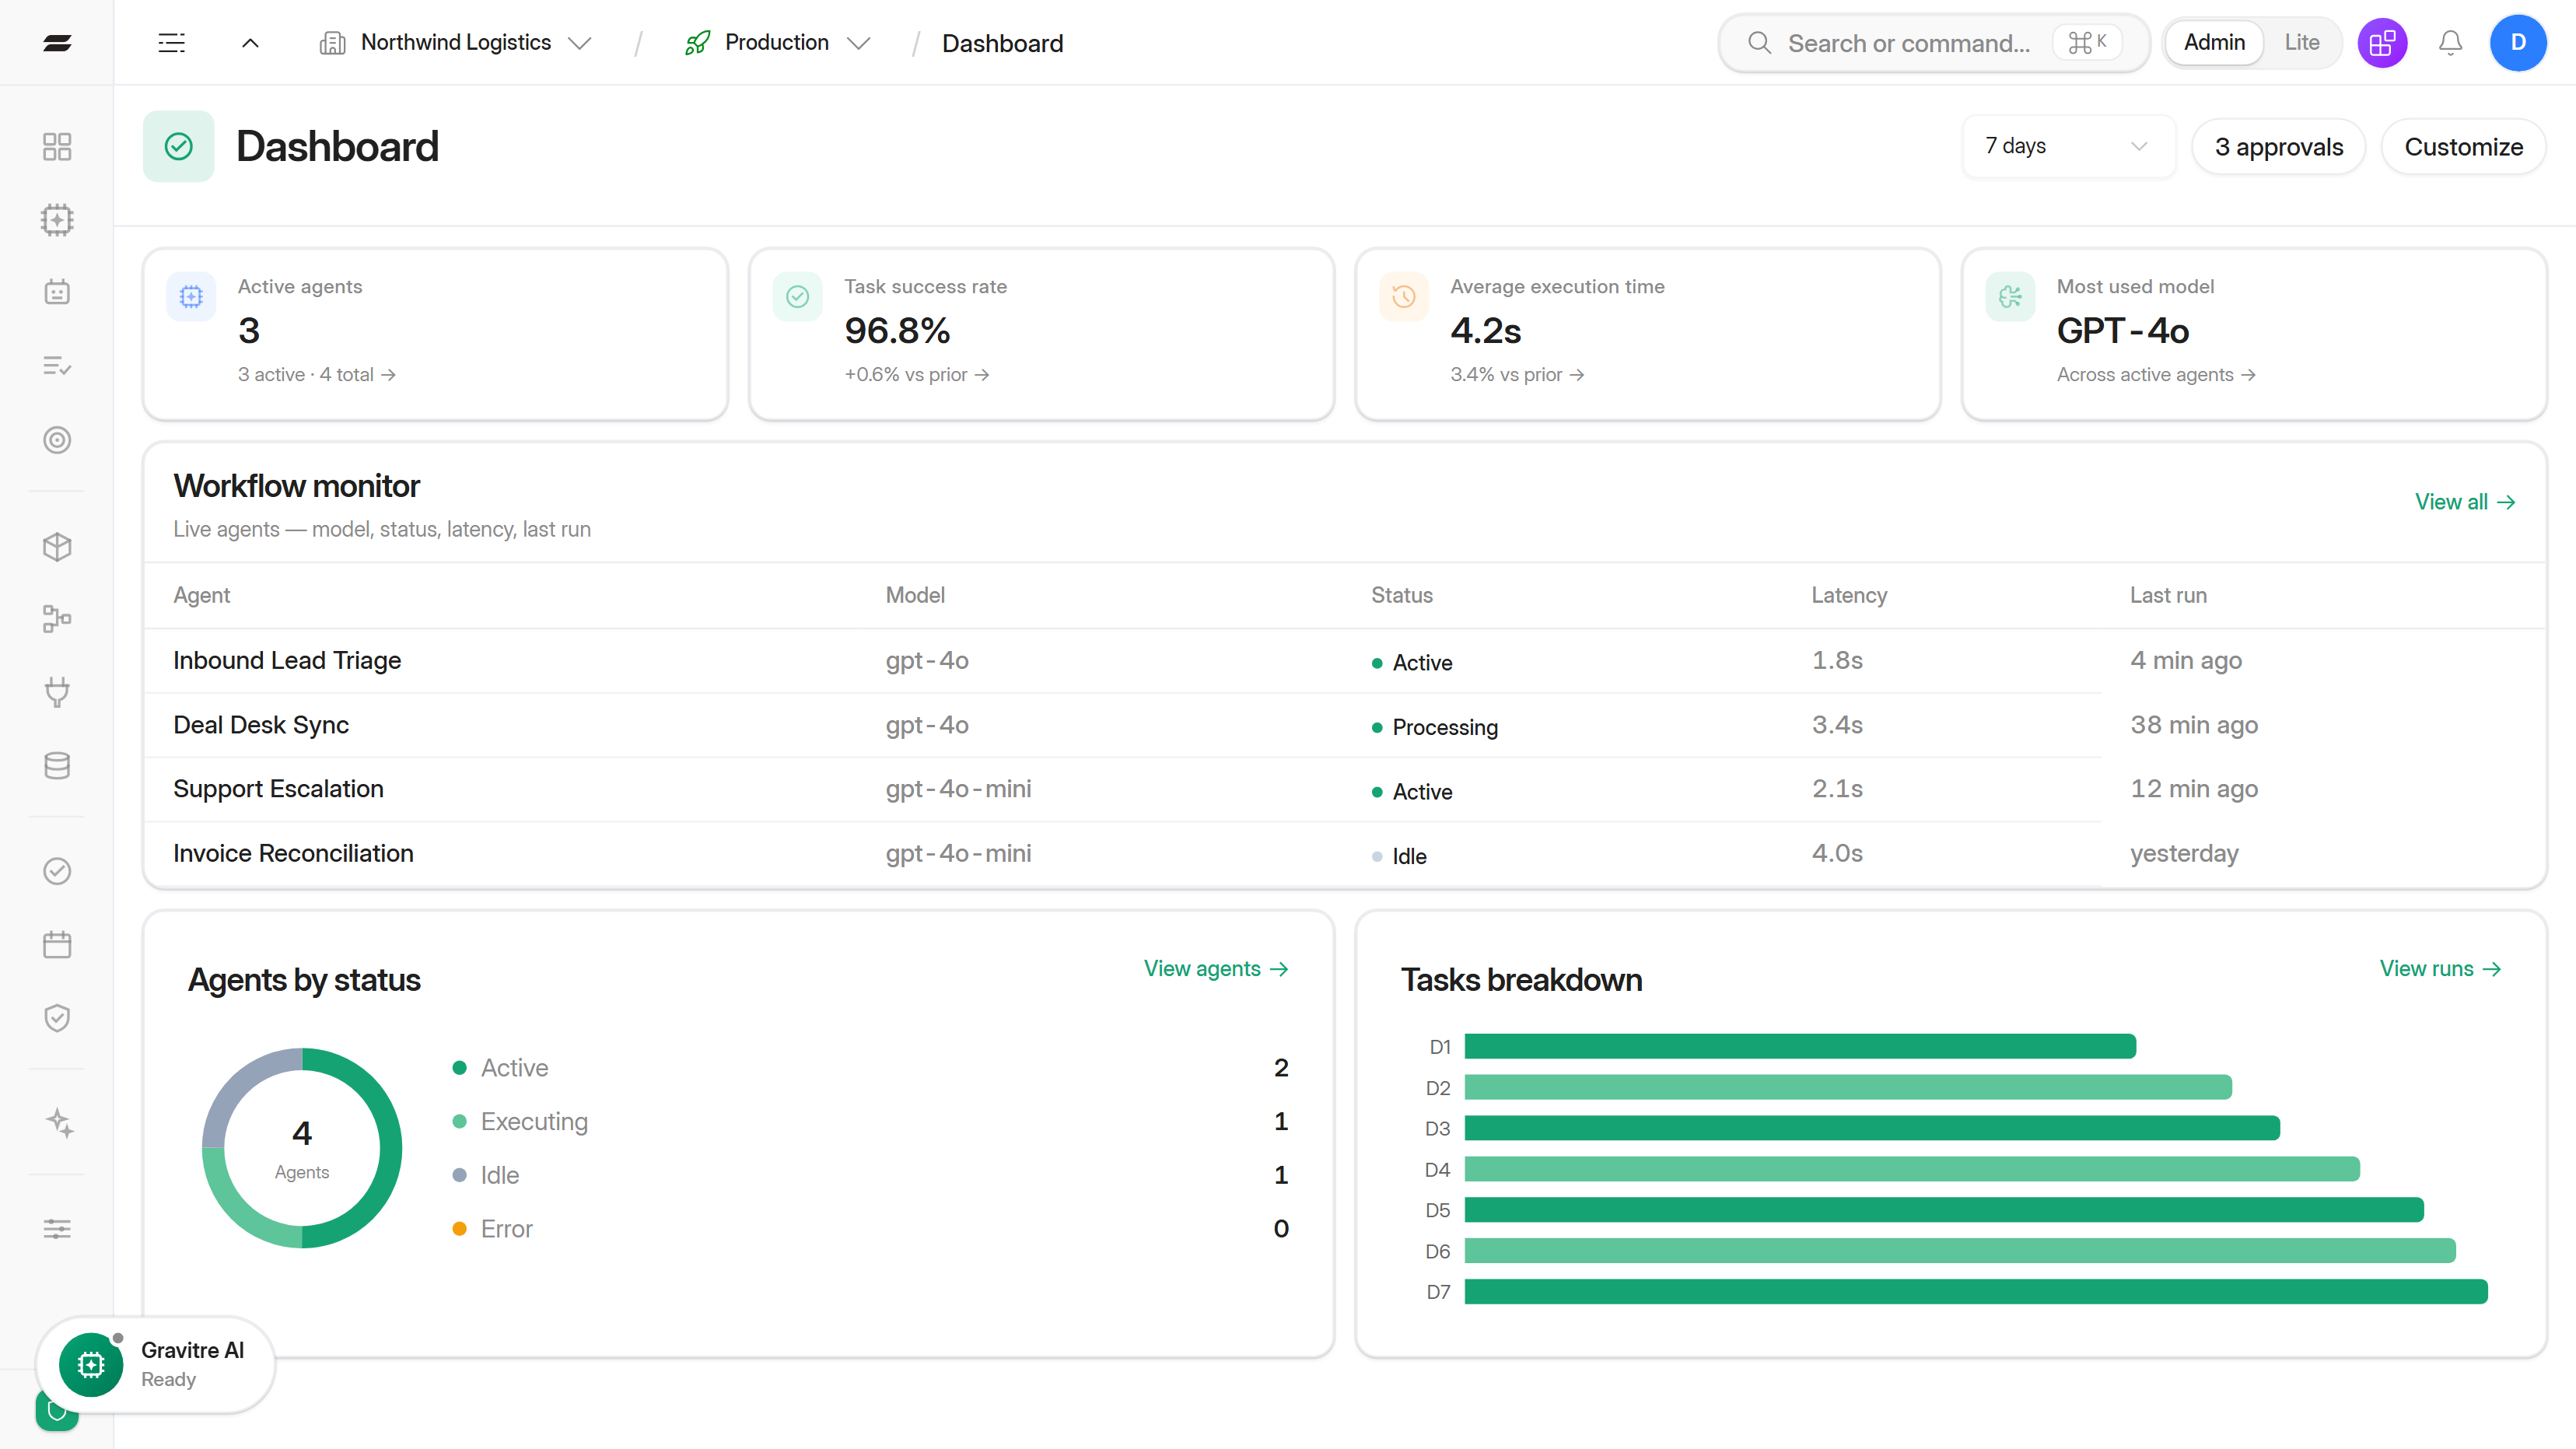
Task: Click the Executing legend entry
Action: point(870,1122)
